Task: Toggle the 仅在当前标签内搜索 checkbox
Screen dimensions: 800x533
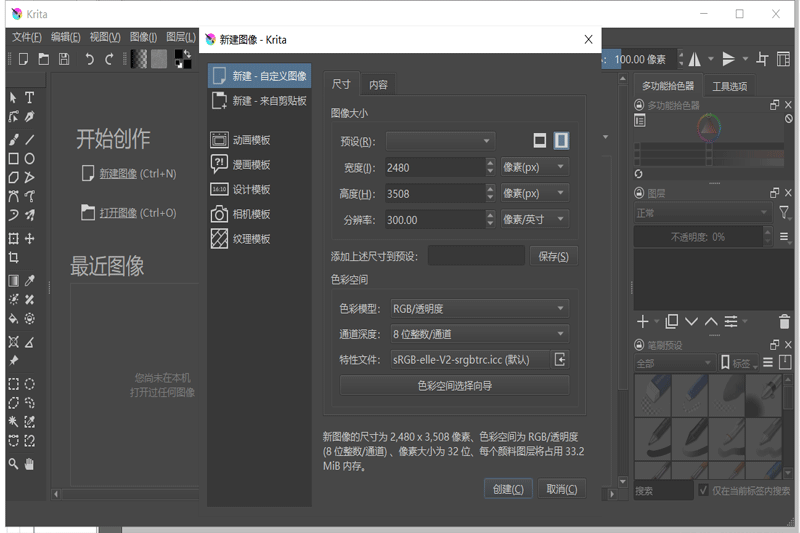Action: coord(704,491)
